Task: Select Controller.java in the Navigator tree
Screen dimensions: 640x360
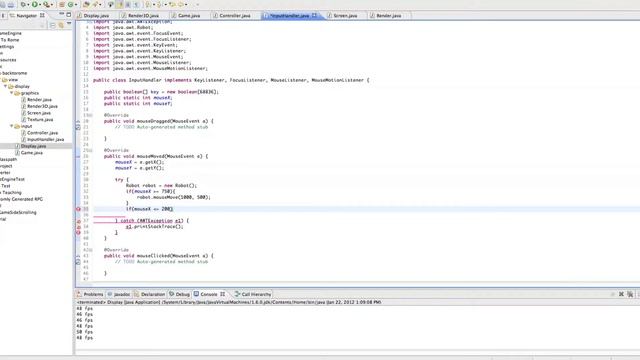Action: click(x=42, y=133)
